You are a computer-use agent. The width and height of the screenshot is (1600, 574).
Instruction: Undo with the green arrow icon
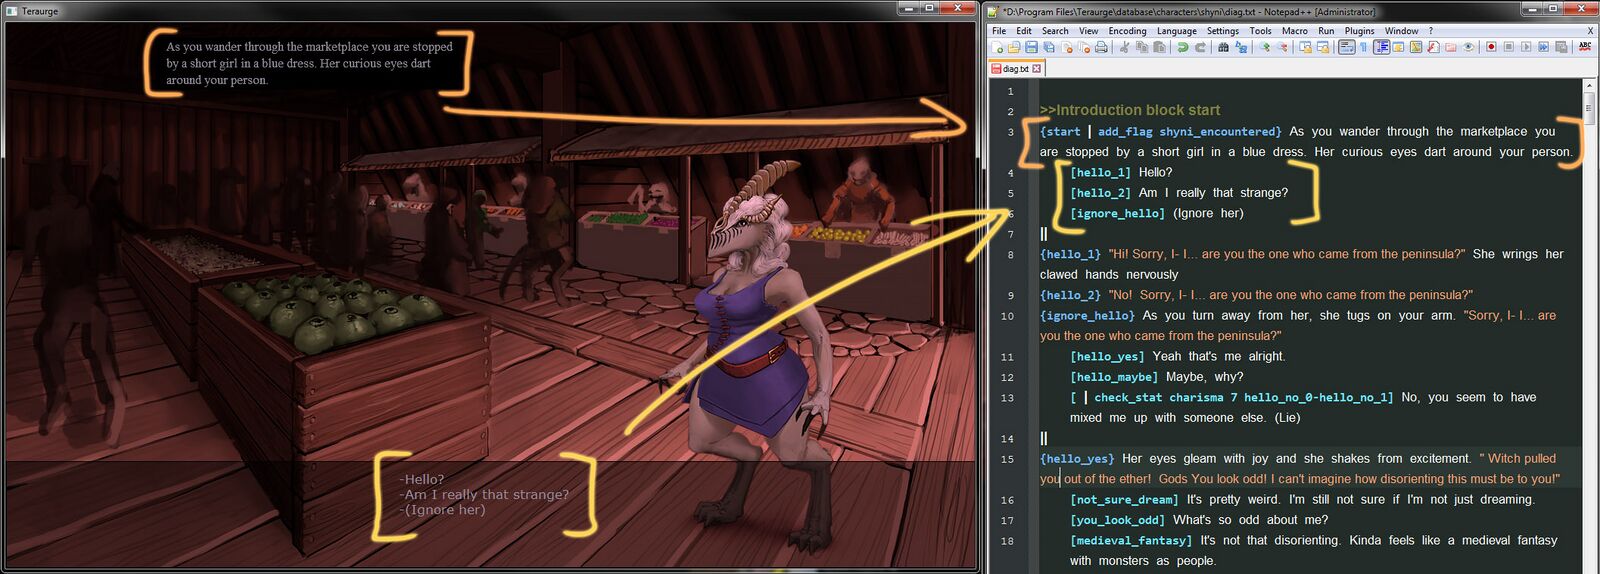[1183, 47]
